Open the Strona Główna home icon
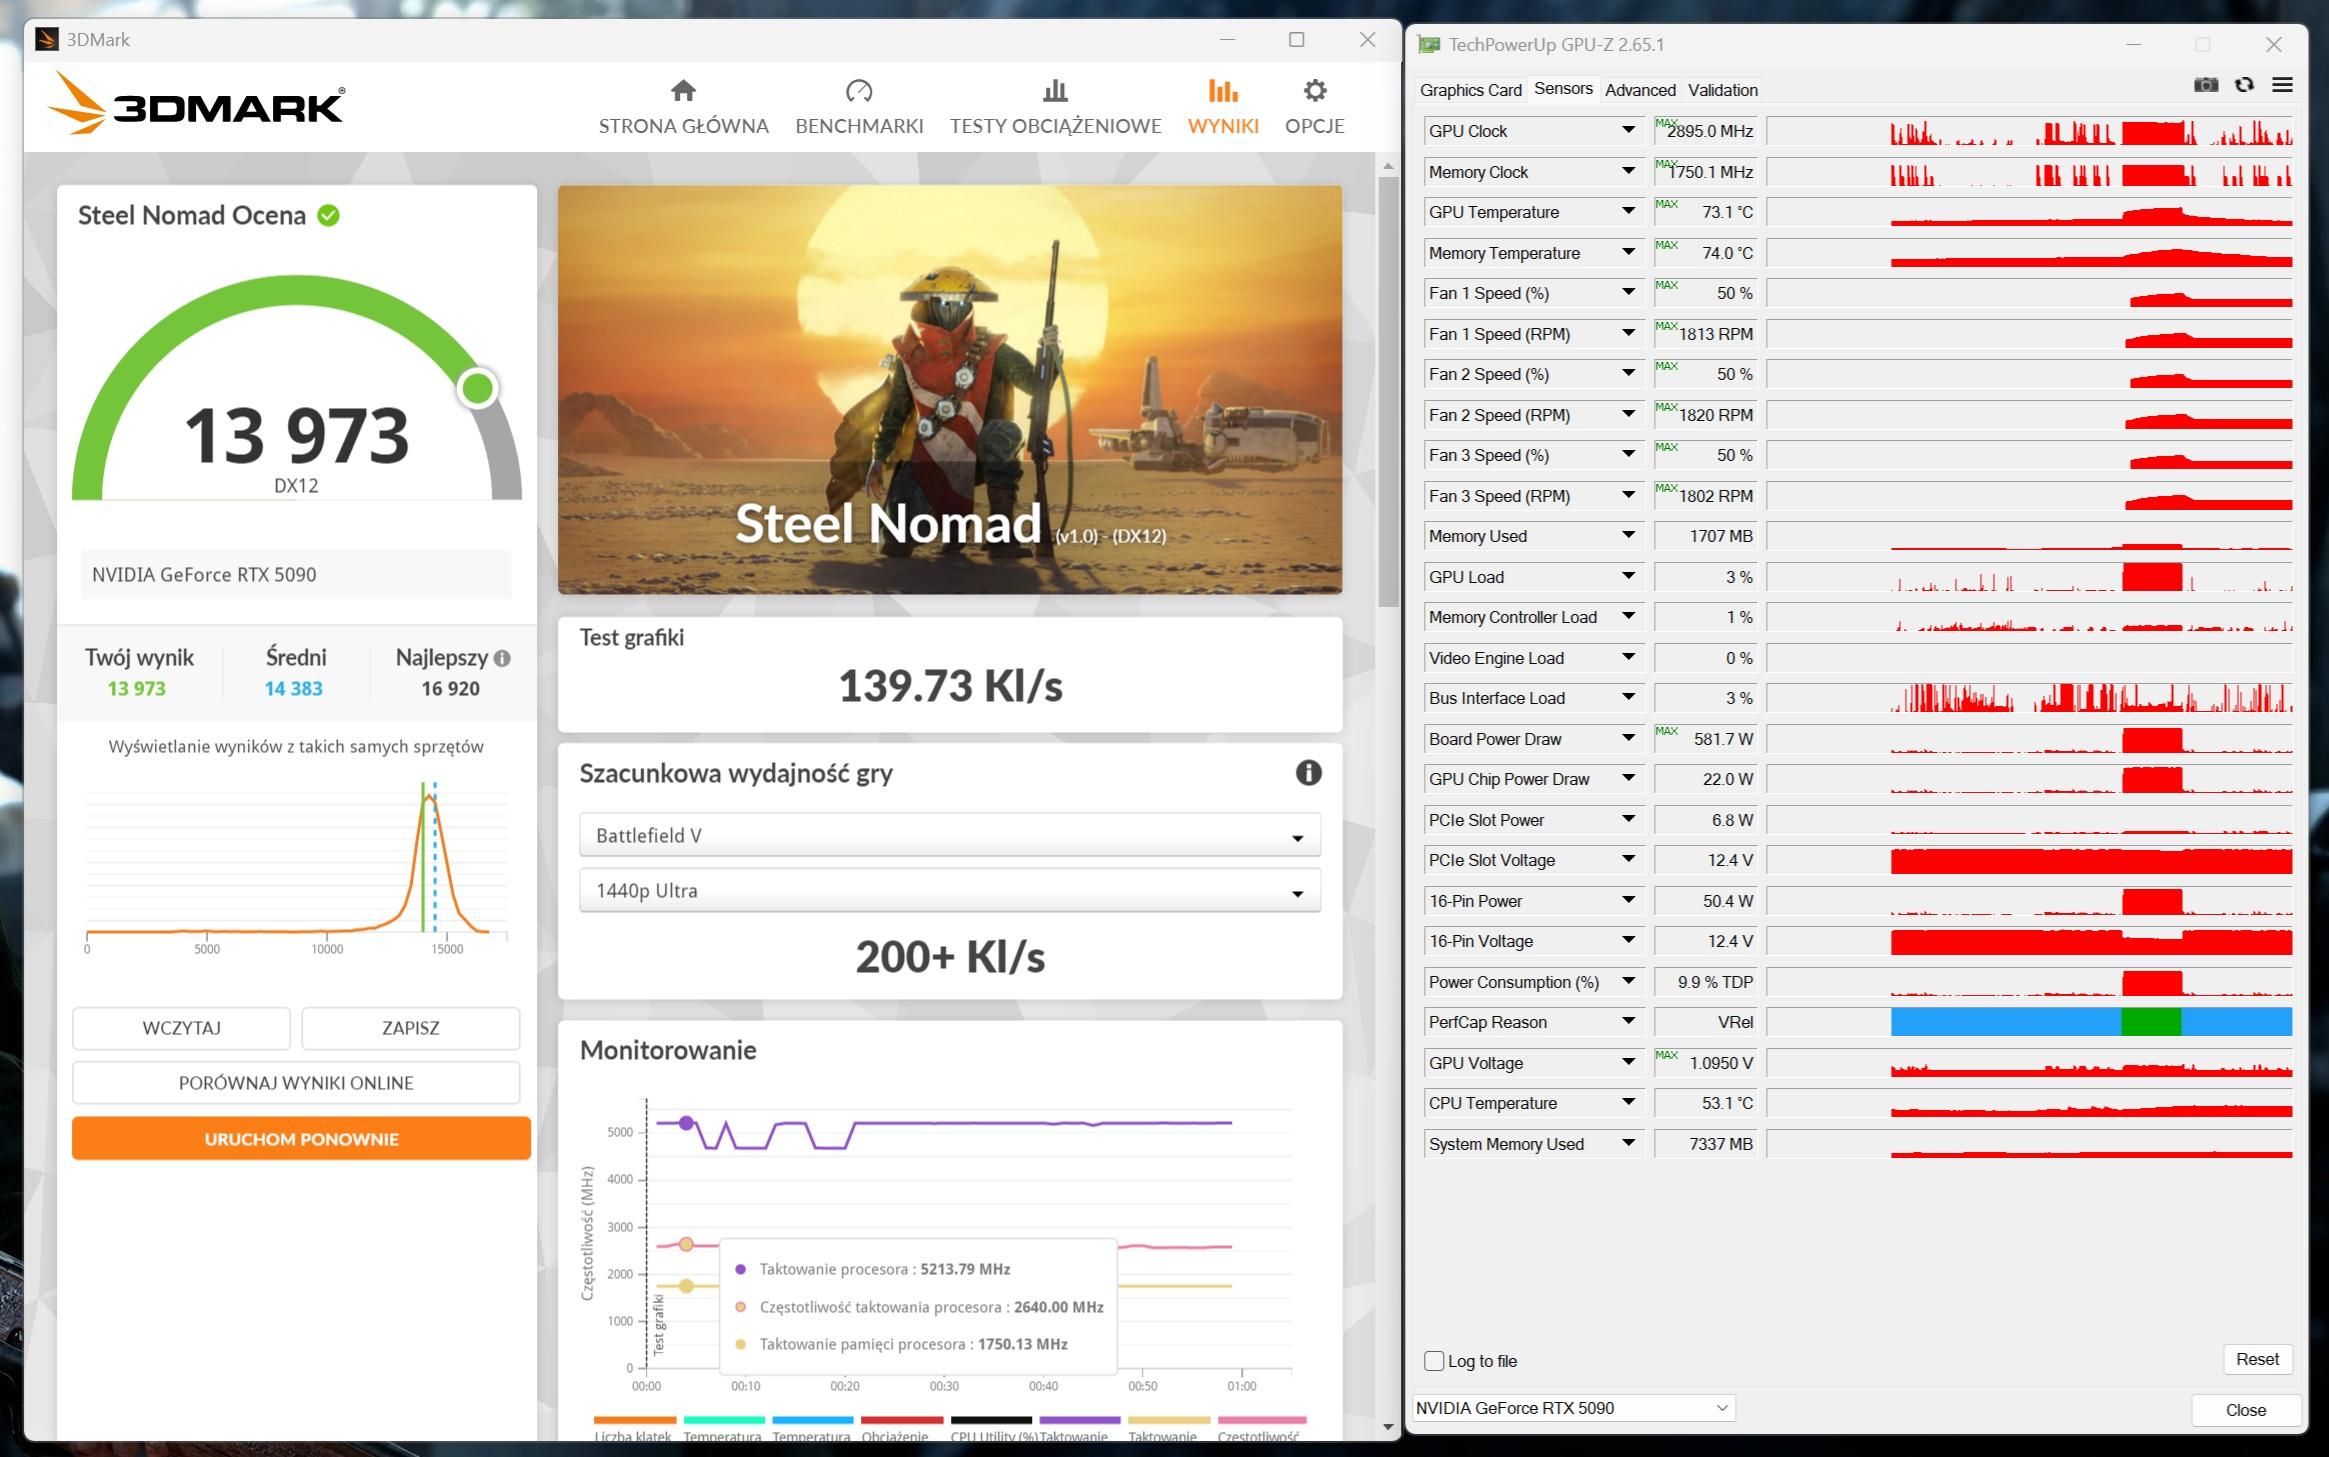2329x1457 pixels. (683, 91)
